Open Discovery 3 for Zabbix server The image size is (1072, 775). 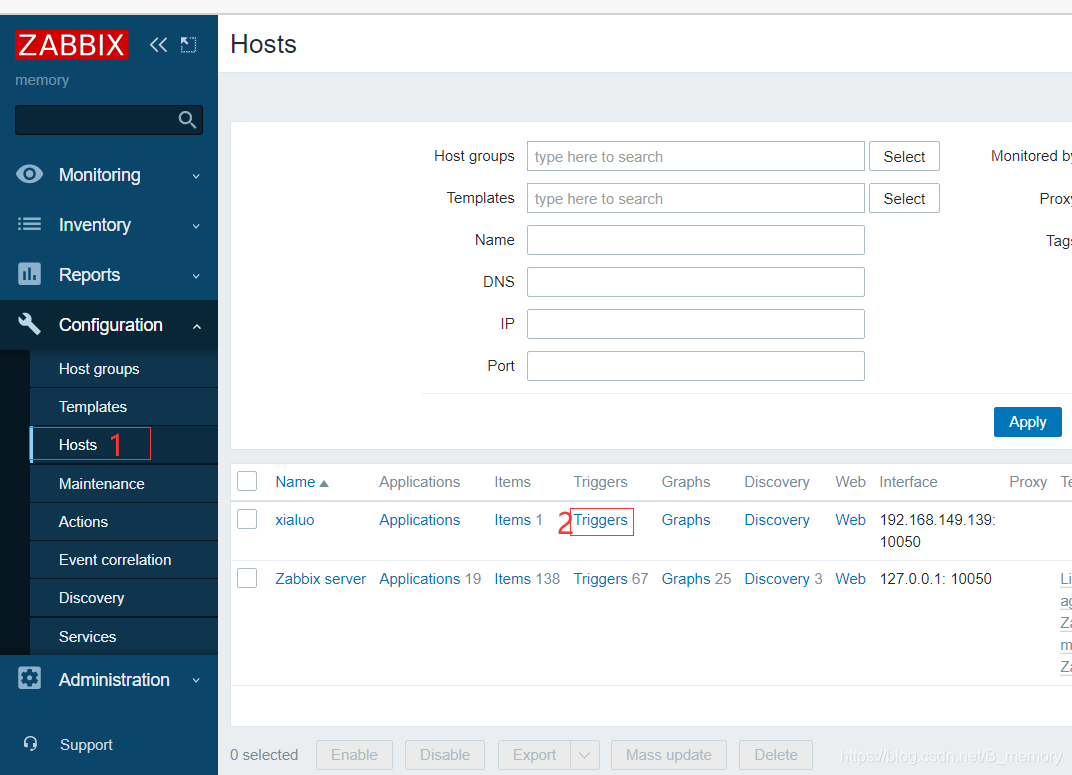click(x=777, y=579)
